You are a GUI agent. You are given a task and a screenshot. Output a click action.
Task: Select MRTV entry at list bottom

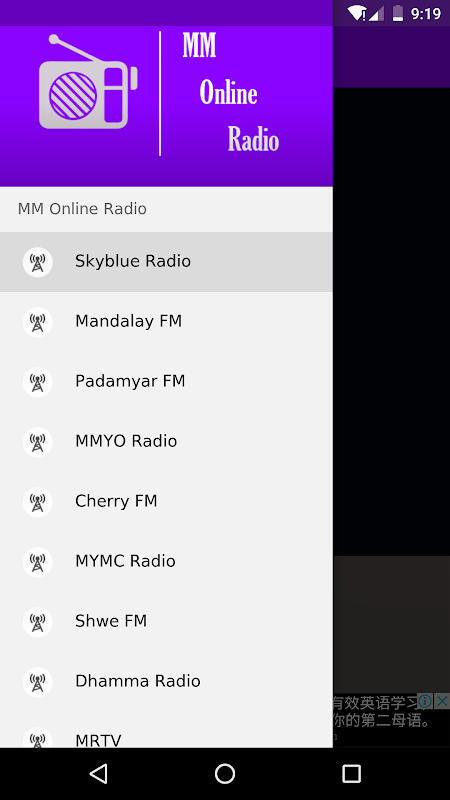(166, 730)
